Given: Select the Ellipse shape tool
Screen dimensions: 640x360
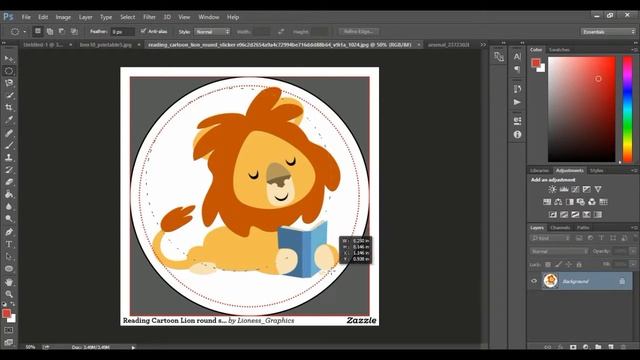Looking at the screenshot, I should tap(9, 269).
